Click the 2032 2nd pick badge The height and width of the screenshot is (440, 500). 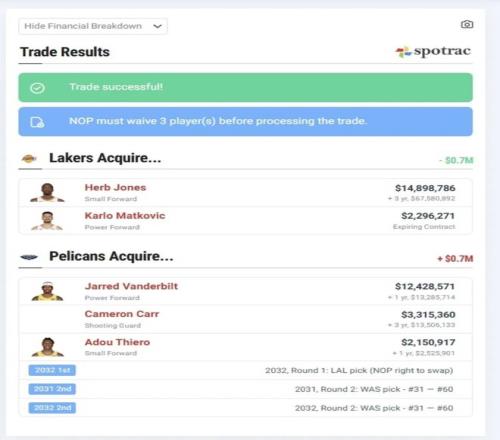(x=52, y=408)
